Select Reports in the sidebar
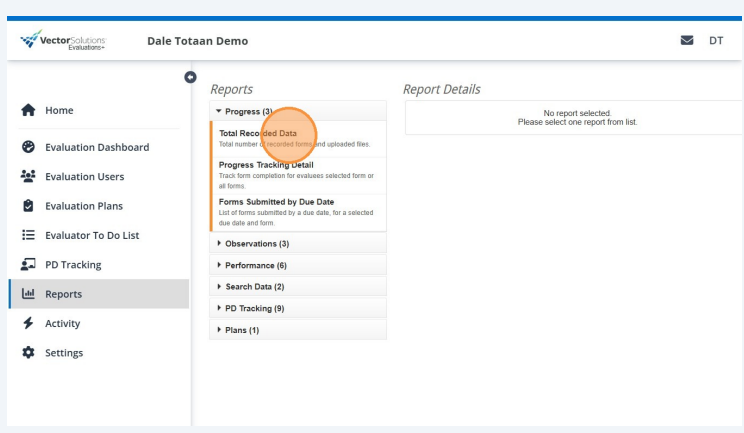Image resolution: width=744 pixels, height=433 pixels. (x=99, y=294)
